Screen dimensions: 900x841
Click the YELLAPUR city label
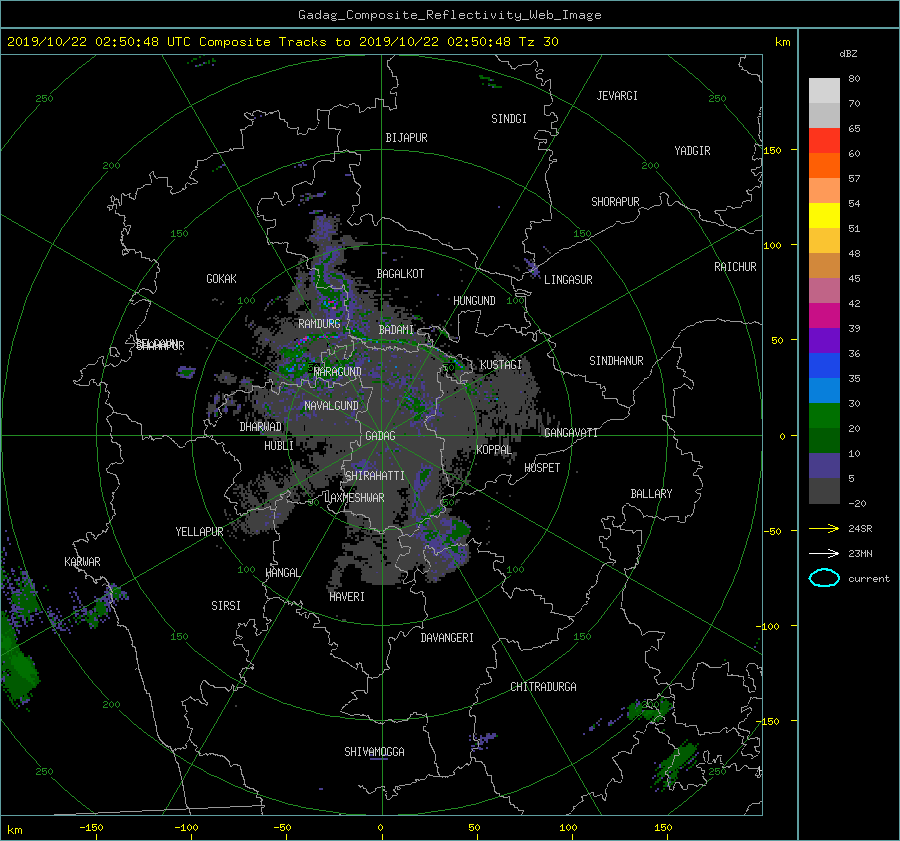pyautogui.click(x=199, y=532)
